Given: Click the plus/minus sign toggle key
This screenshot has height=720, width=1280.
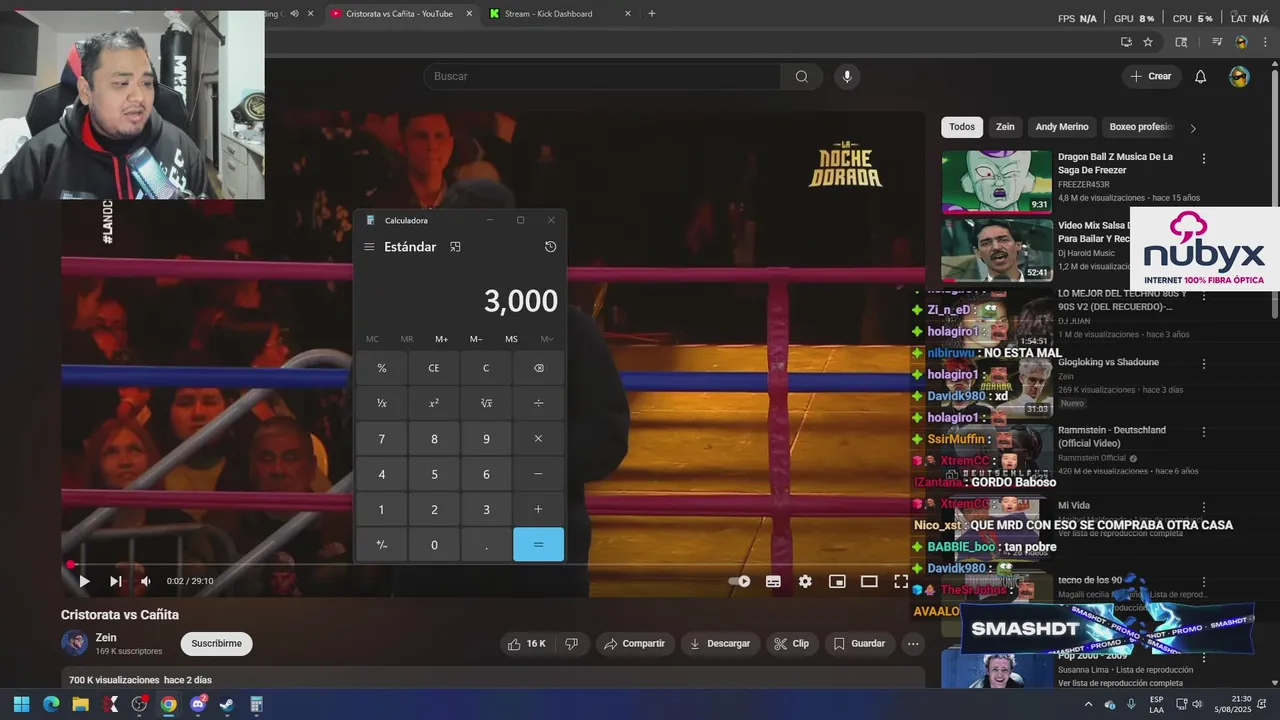Looking at the screenshot, I should tap(381, 545).
